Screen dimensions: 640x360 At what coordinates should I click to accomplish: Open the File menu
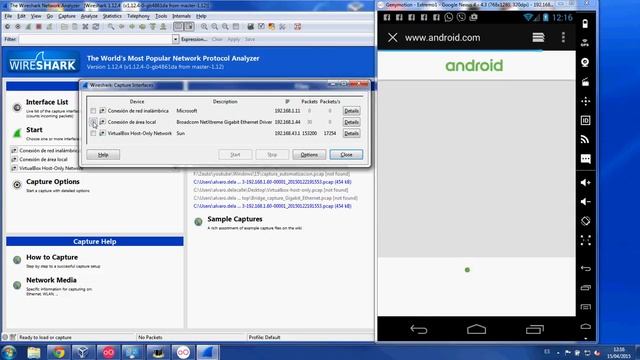(x=8, y=16)
